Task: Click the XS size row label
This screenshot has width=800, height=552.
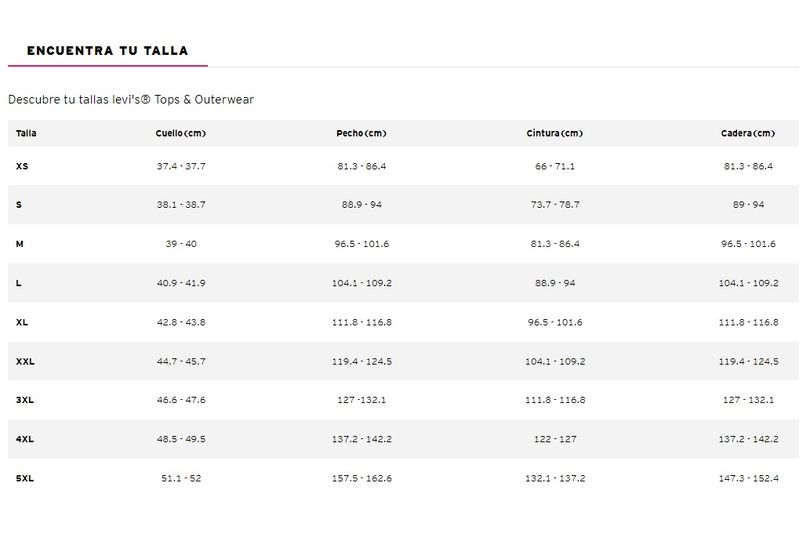Action: pos(22,166)
